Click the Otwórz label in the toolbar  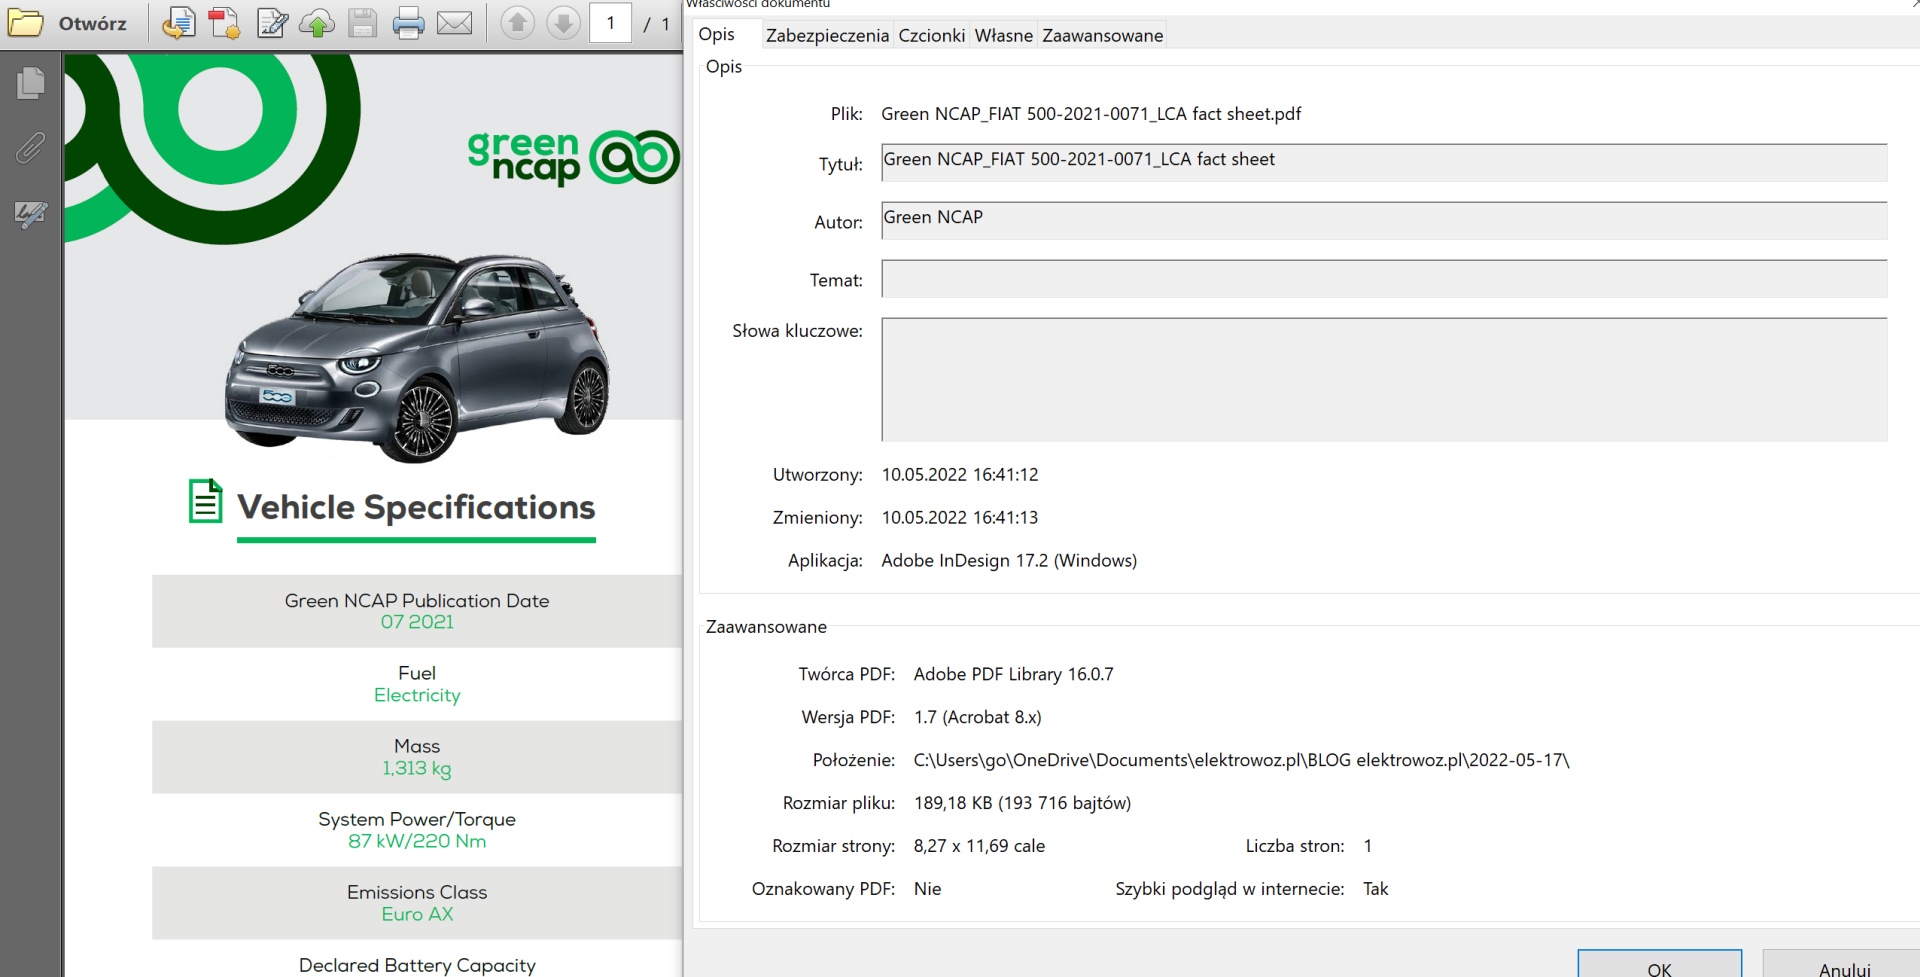coord(92,23)
